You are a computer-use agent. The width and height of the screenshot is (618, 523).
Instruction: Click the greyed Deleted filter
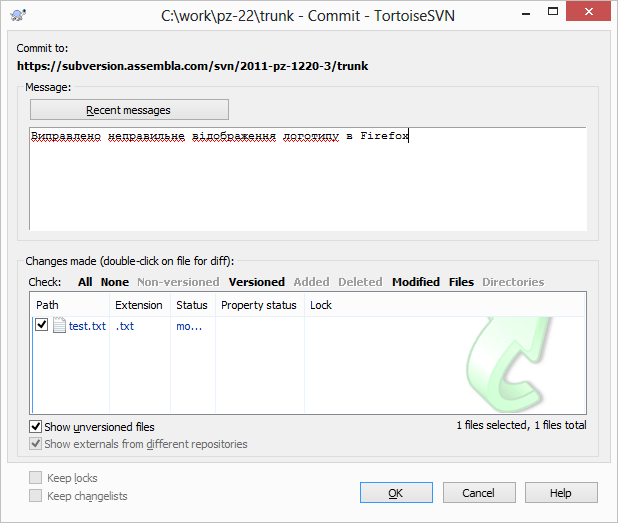(x=360, y=282)
